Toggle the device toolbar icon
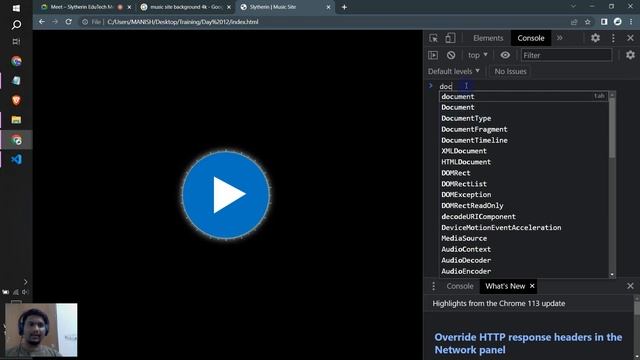The image size is (640, 360). click(450, 38)
